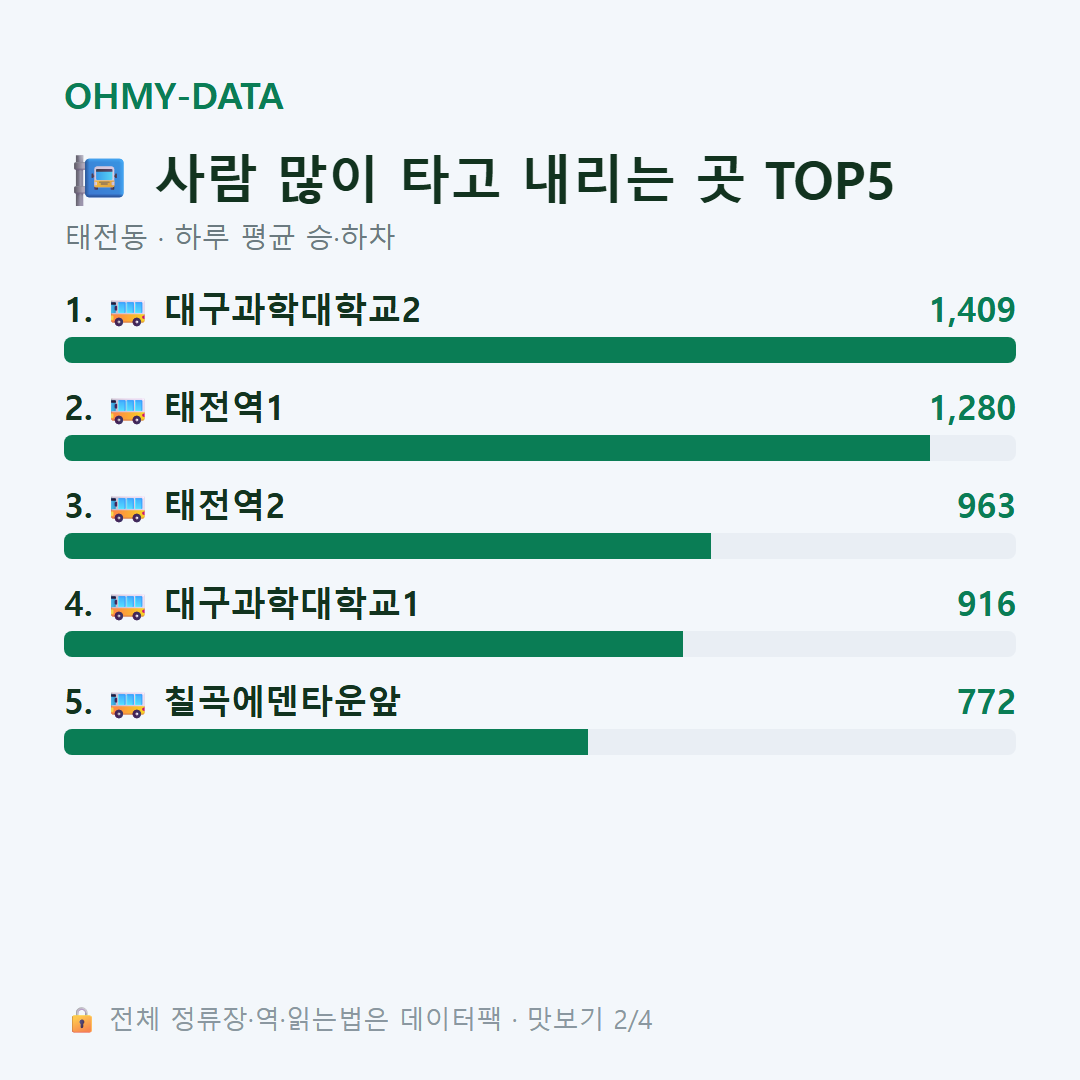Click the progress bar under 칠곡에덴타운앞
Screen dimensions: 1080x1080
pos(540,742)
